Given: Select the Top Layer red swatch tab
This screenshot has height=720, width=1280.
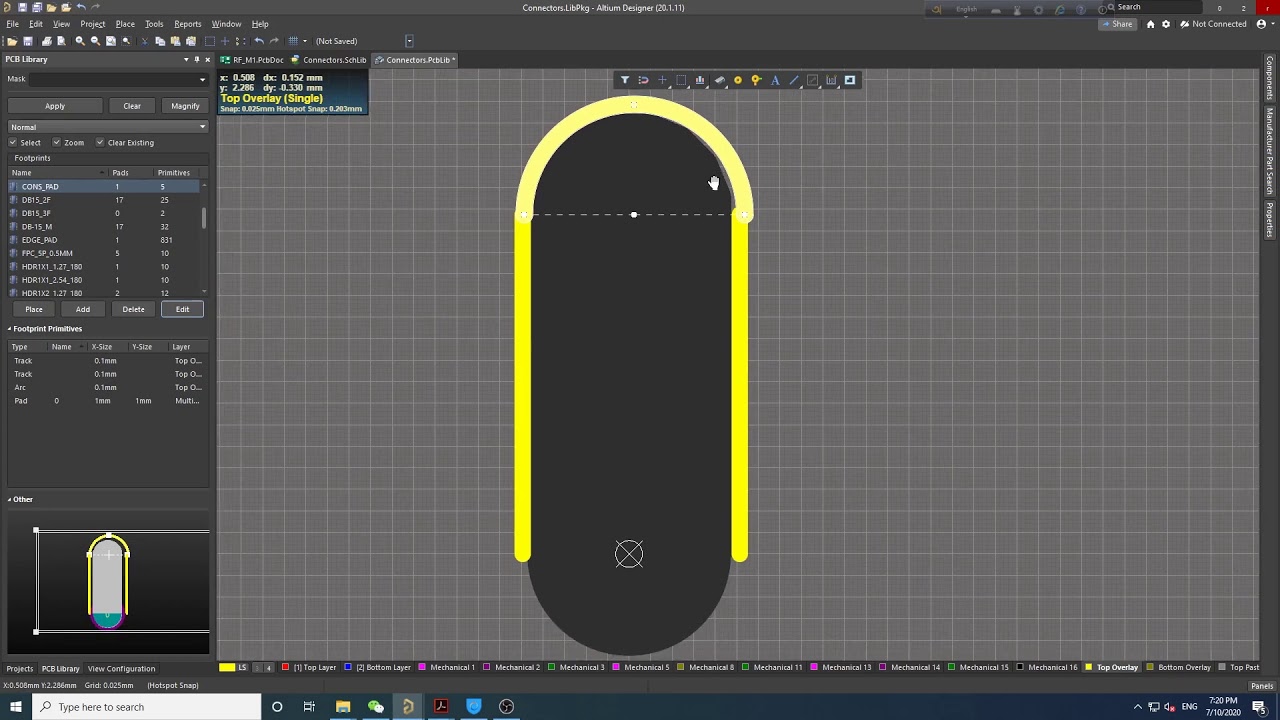Looking at the screenshot, I should pos(309,667).
